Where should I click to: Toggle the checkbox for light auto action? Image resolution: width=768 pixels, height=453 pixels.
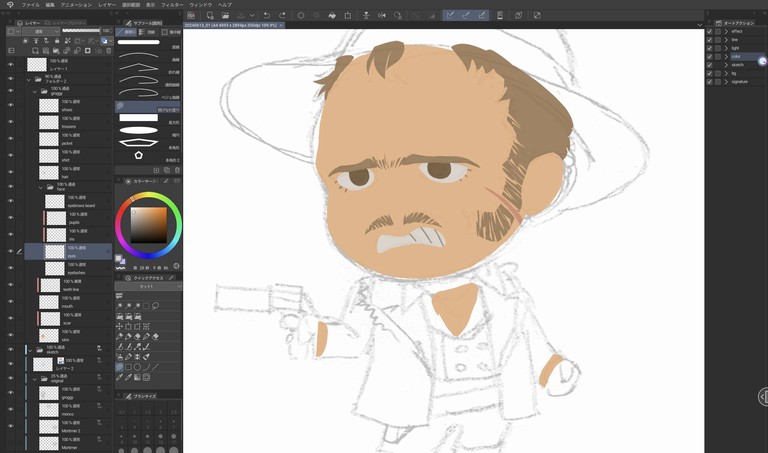pyautogui.click(x=709, y=48)
